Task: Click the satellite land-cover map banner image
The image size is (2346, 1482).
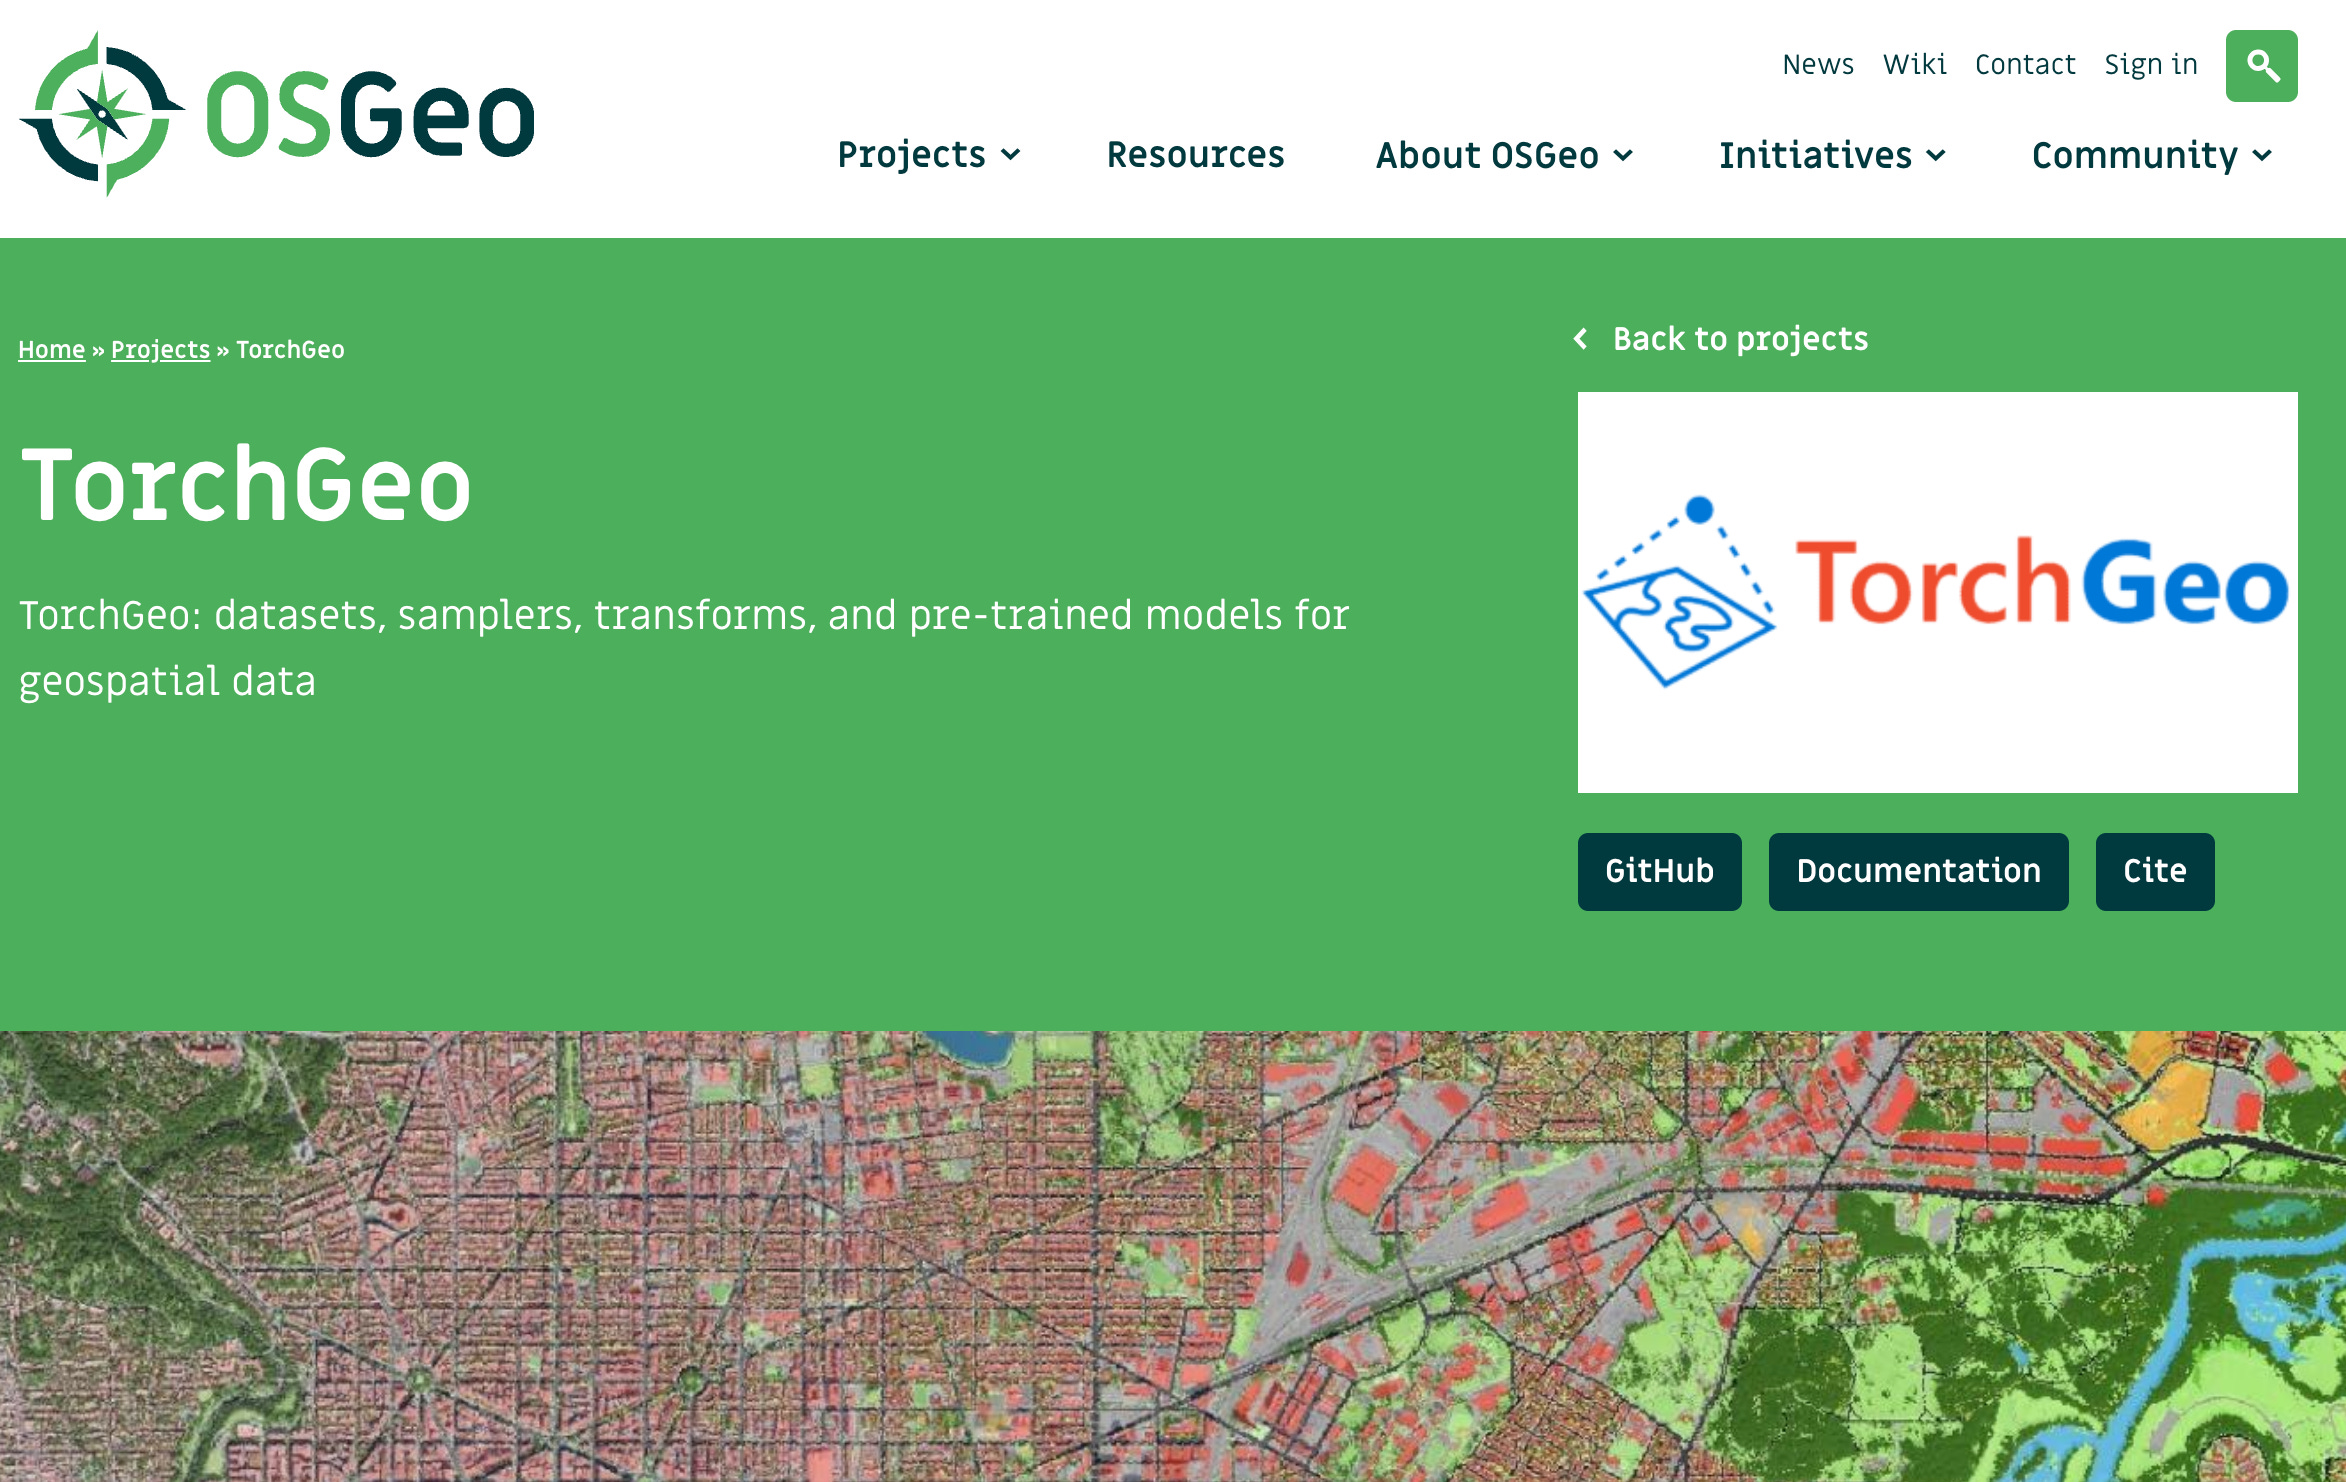Action: click(x=1172, y=1256)
